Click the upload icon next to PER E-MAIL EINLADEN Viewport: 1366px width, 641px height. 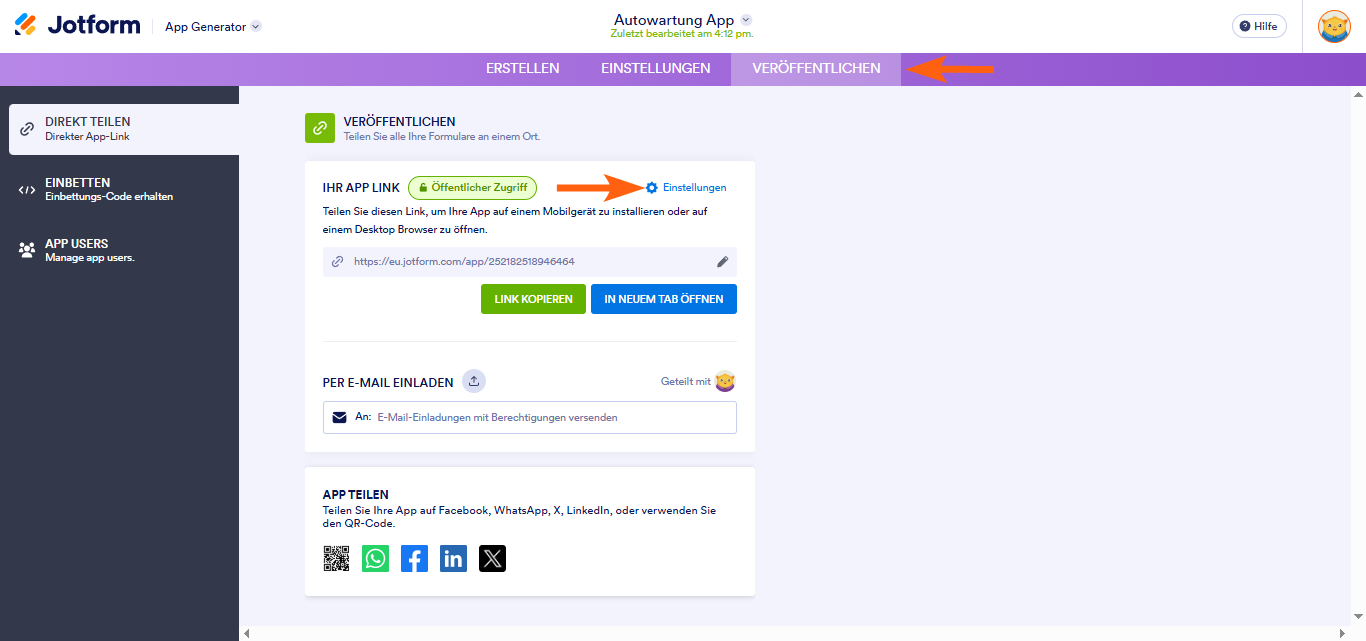click(x=474, y=381)
